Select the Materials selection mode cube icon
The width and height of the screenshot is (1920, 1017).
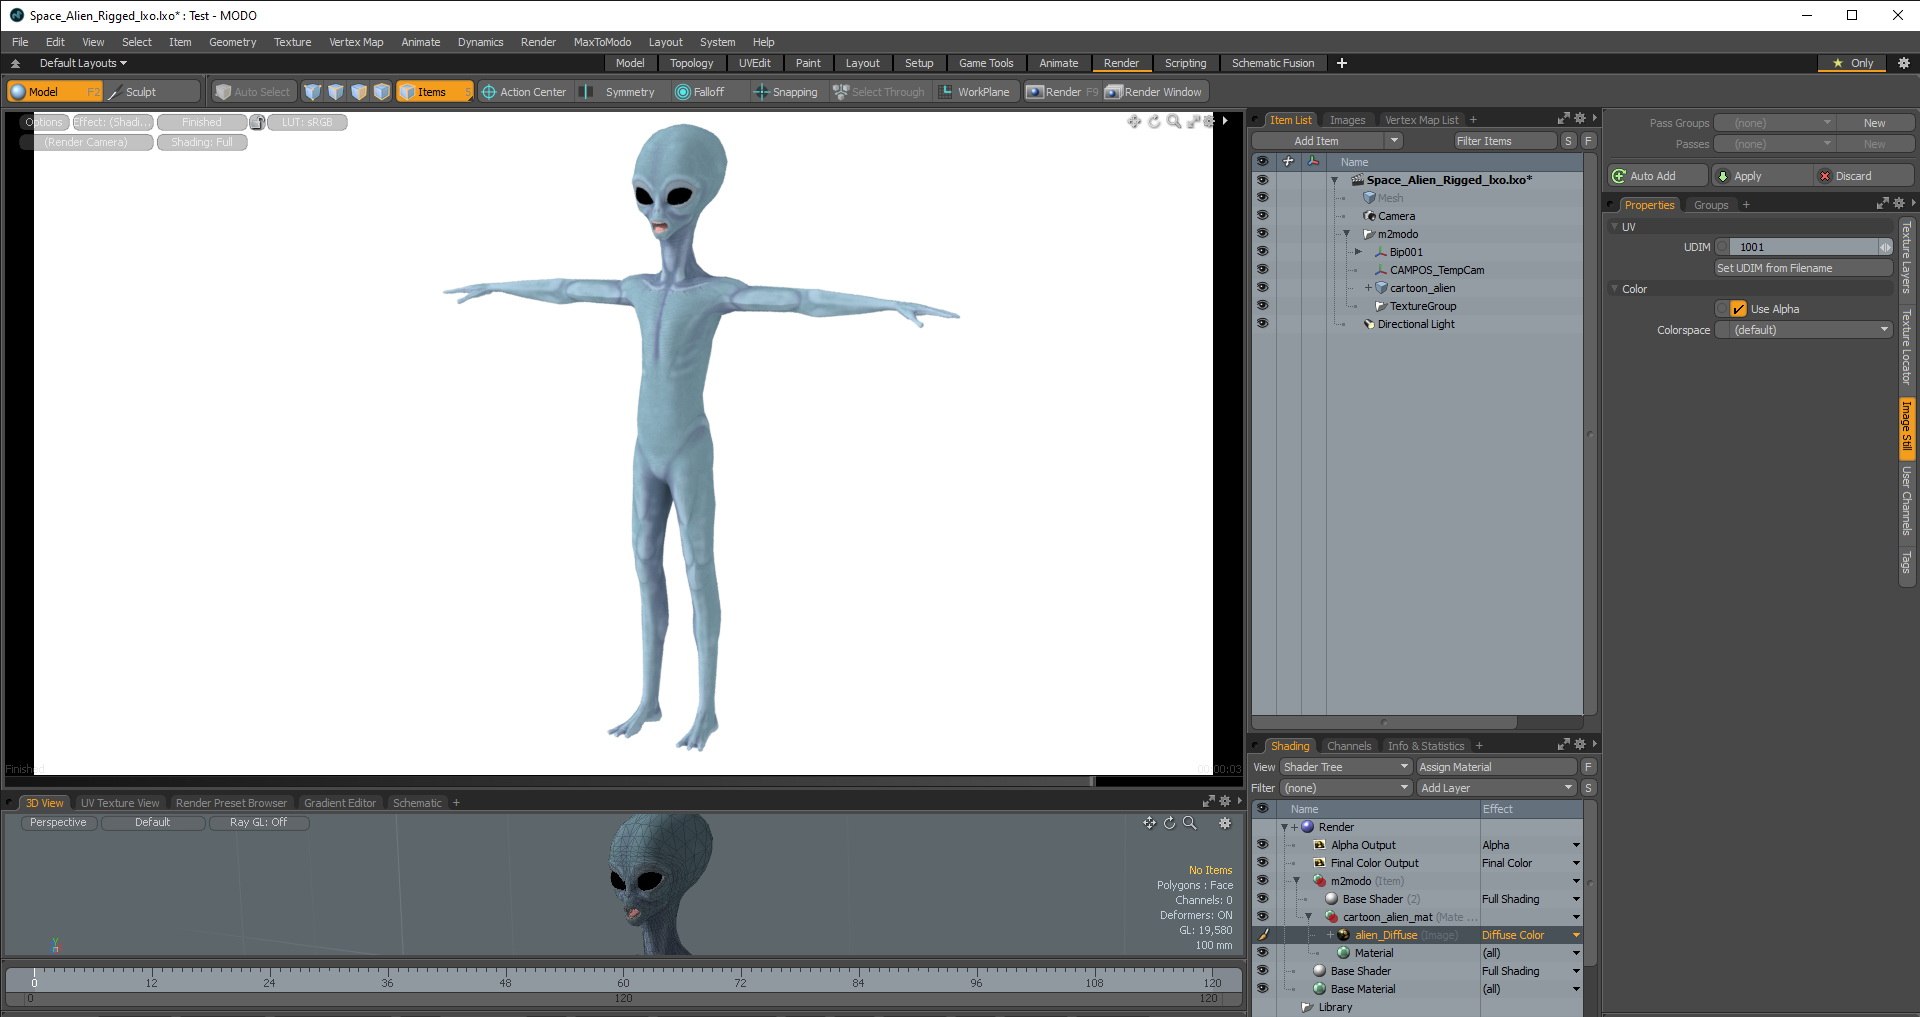[x=382, y=92]
